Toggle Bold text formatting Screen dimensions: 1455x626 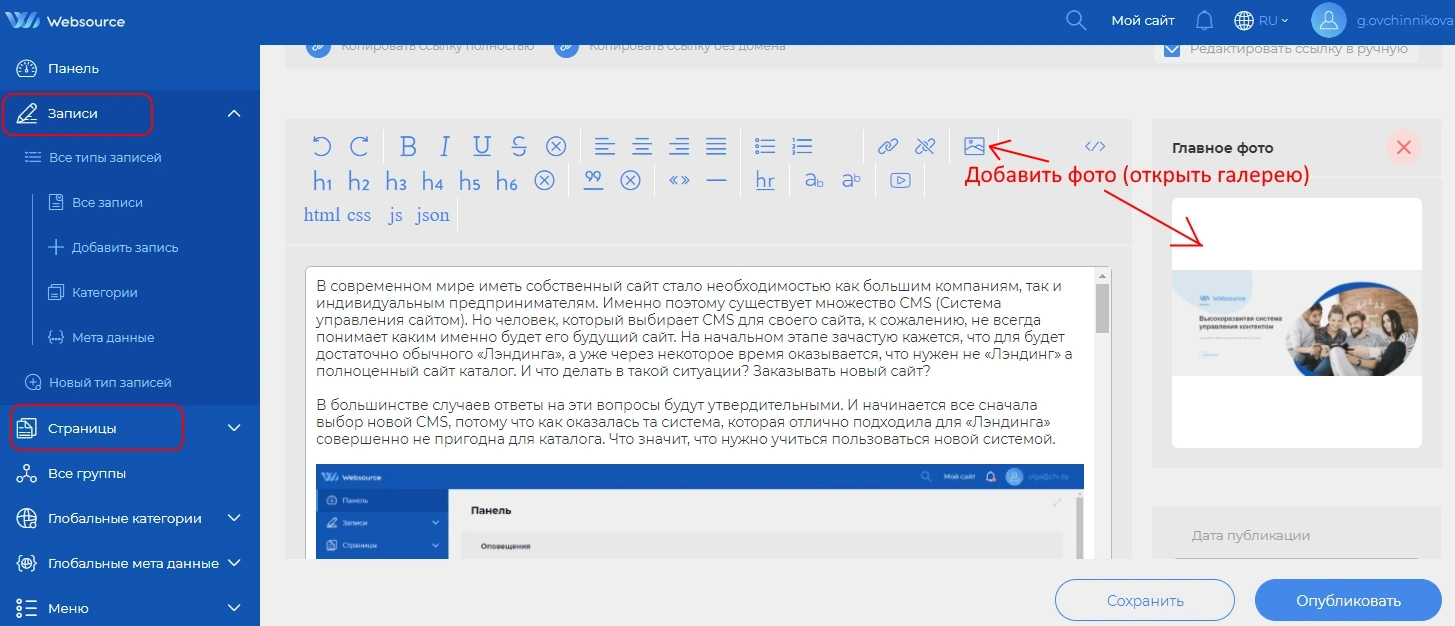408,147
